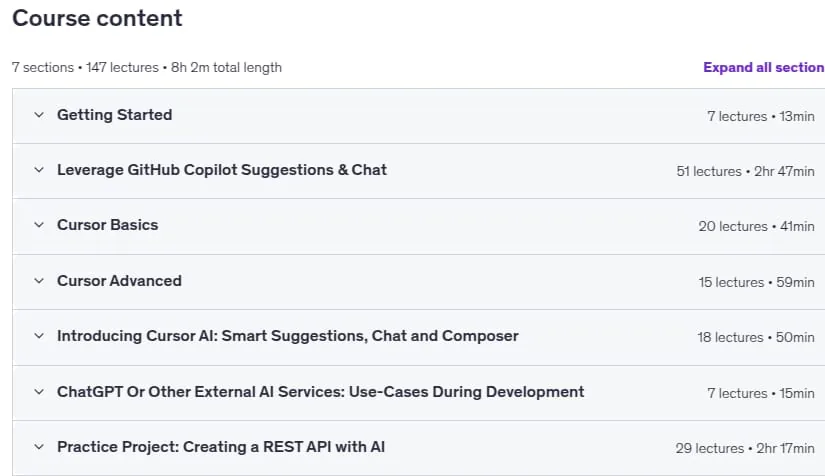825x476 pixels.
Task: Select the Cursor Advanced section title
Action: point(119,281)
